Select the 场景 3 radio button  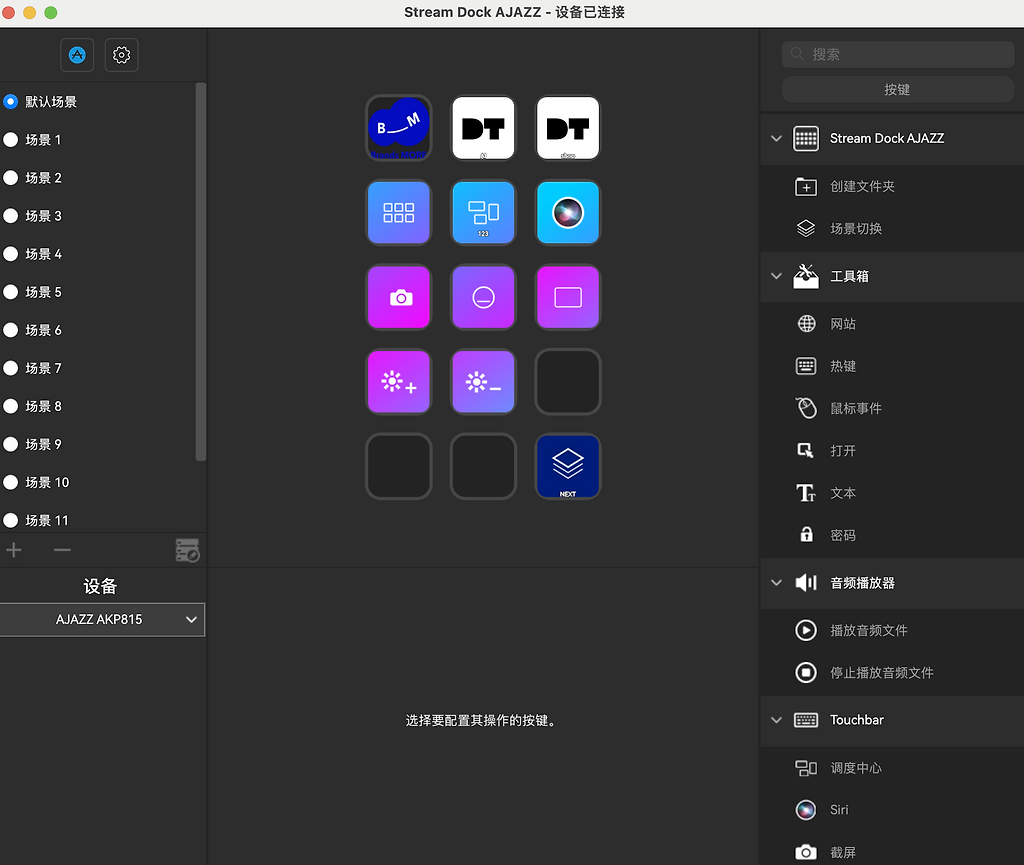10,216
